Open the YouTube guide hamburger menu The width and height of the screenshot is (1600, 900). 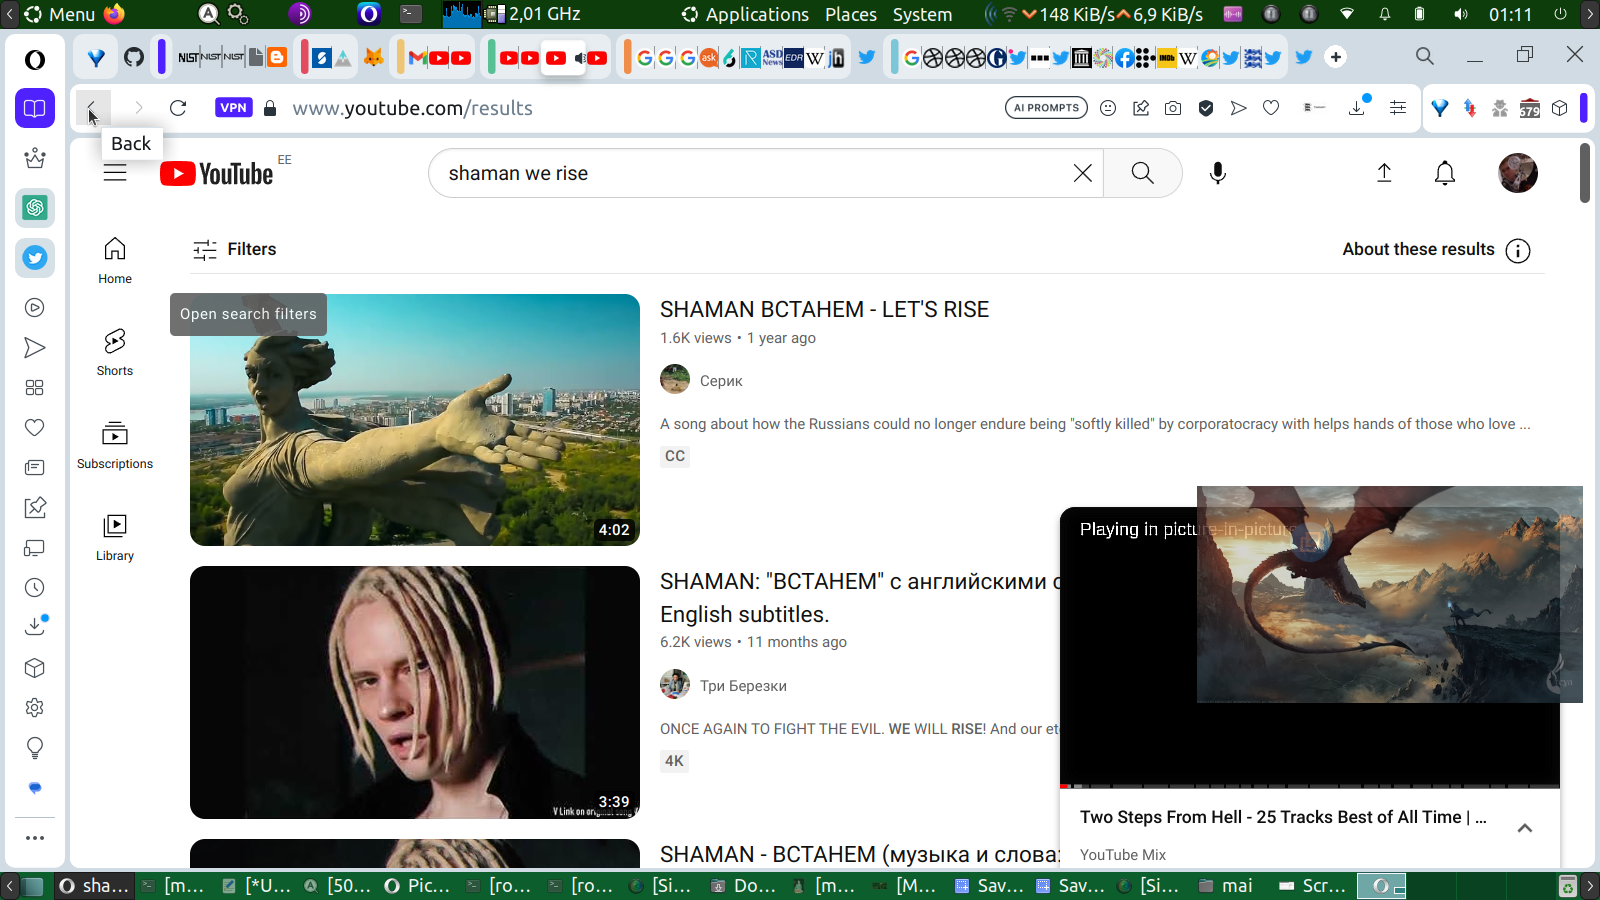click(115, 173)
